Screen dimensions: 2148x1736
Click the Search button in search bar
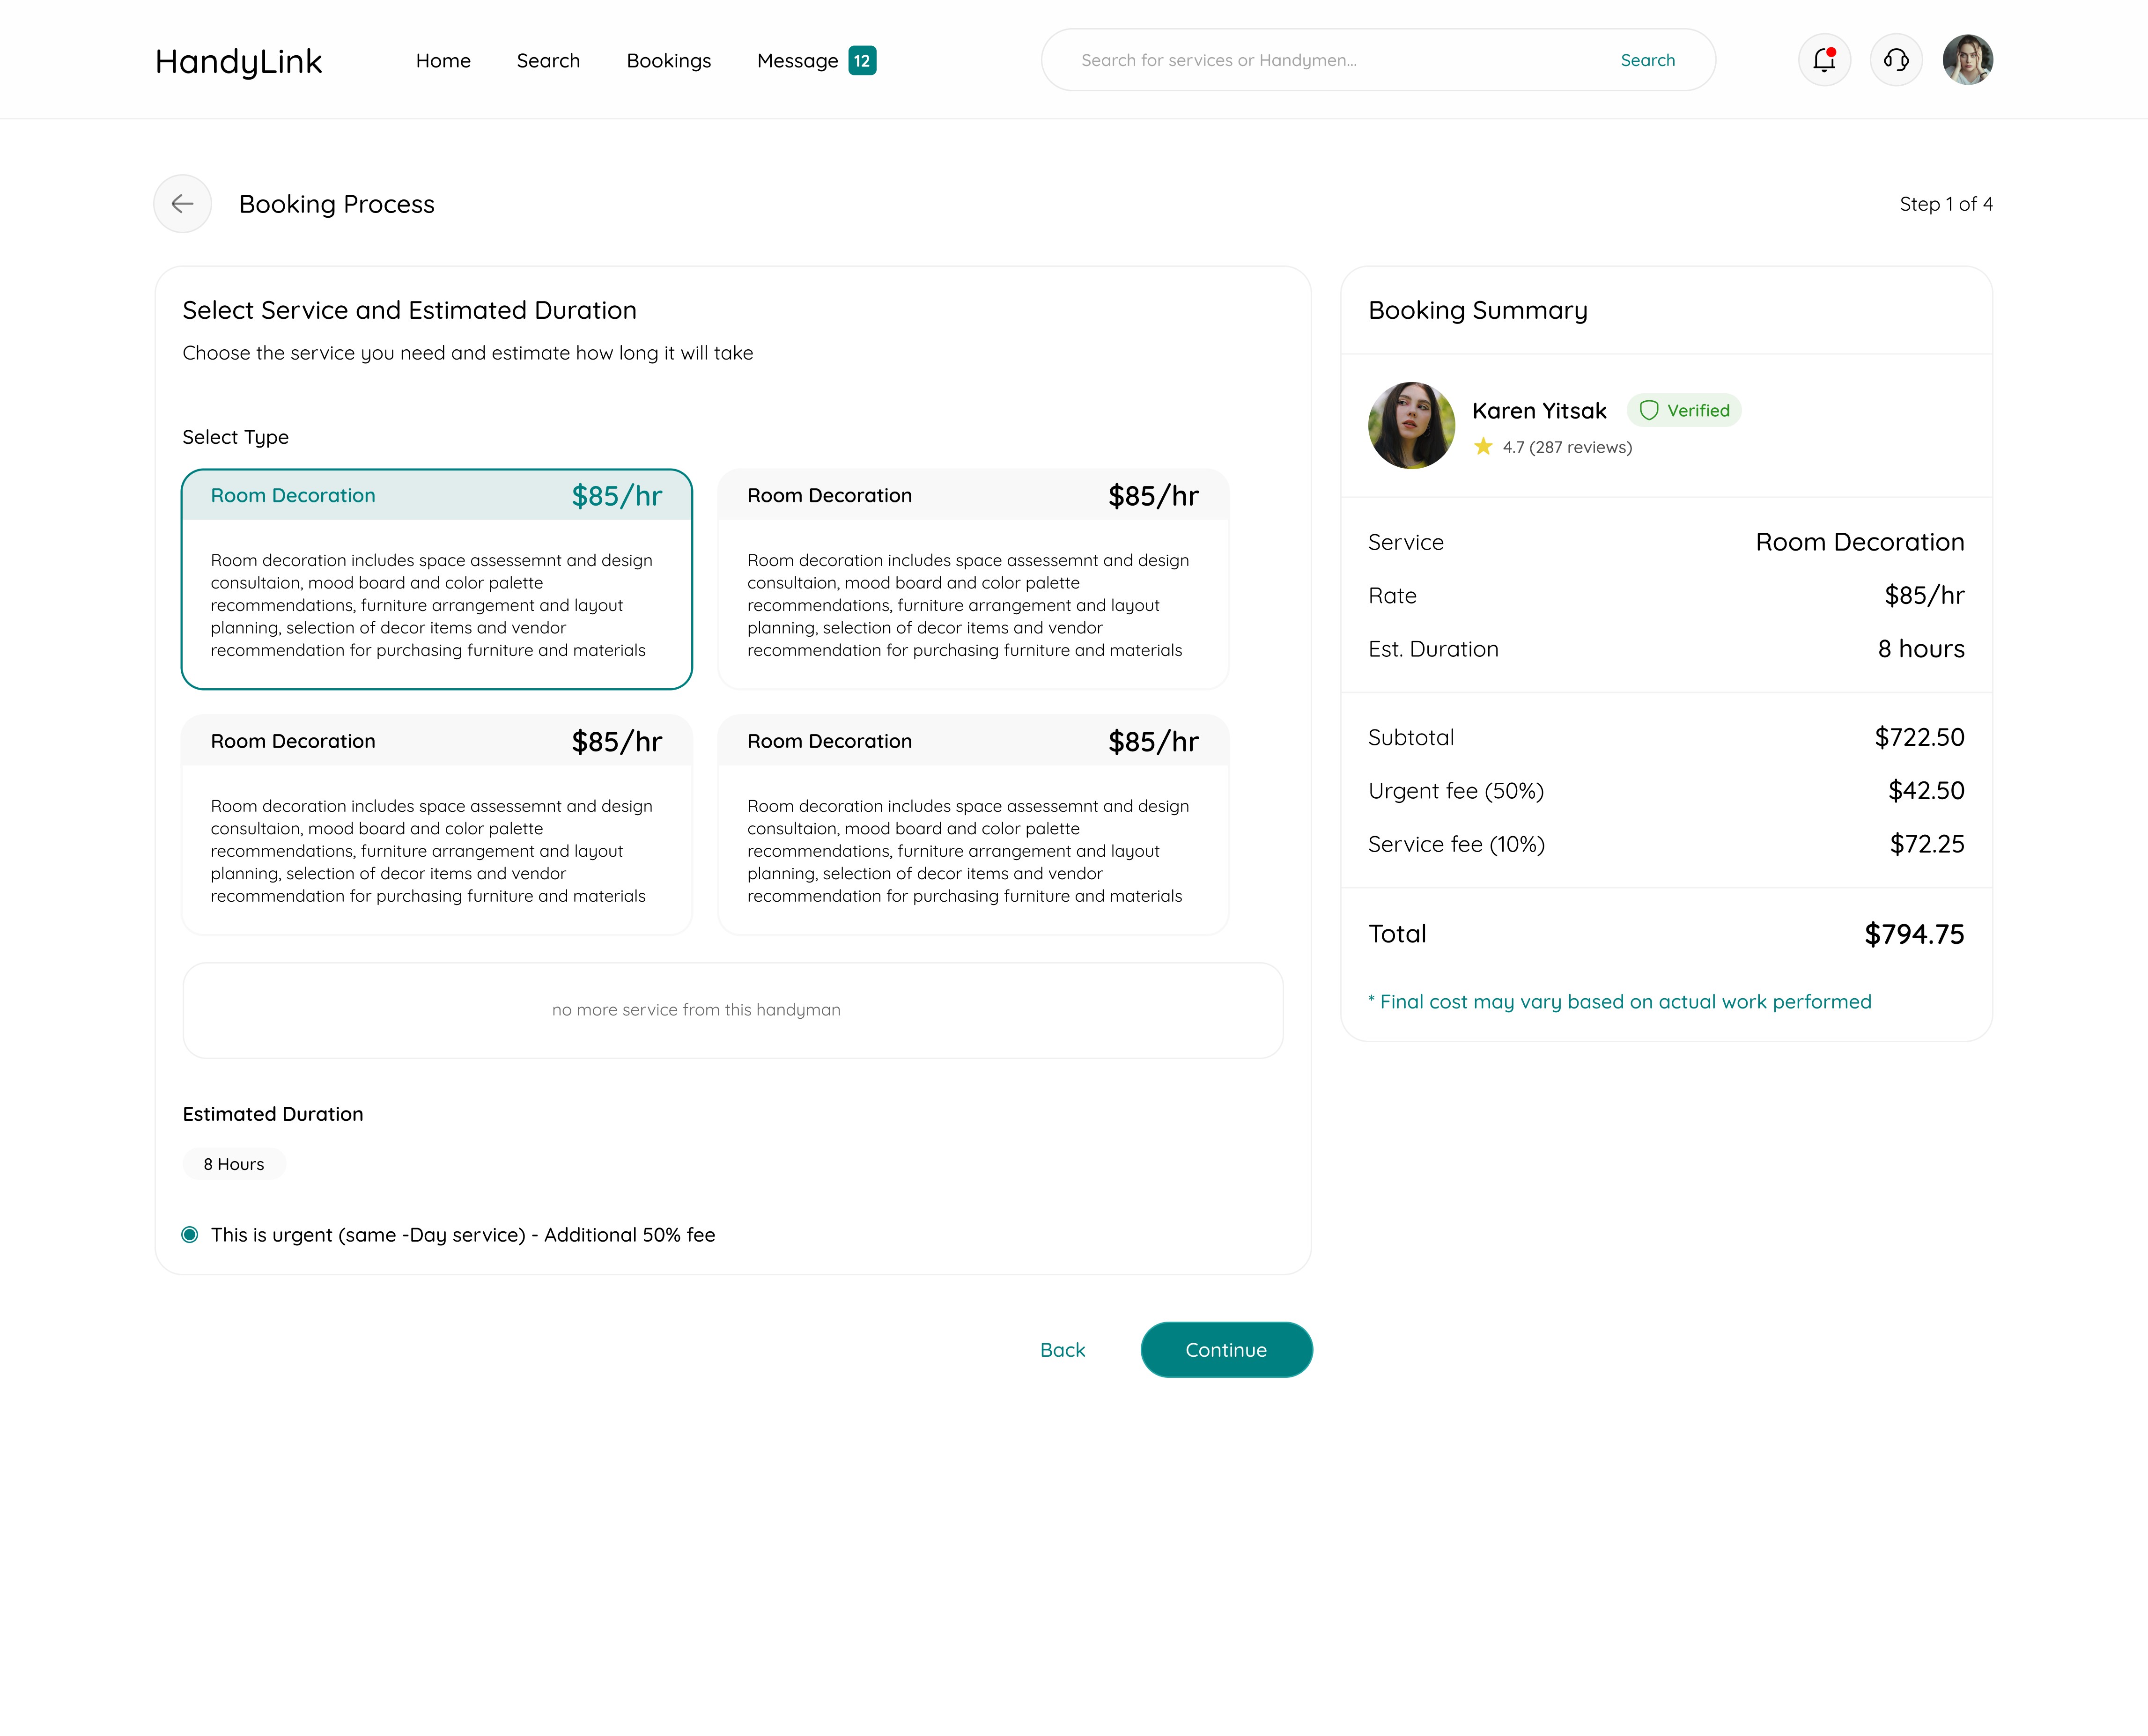(1647, 60)
